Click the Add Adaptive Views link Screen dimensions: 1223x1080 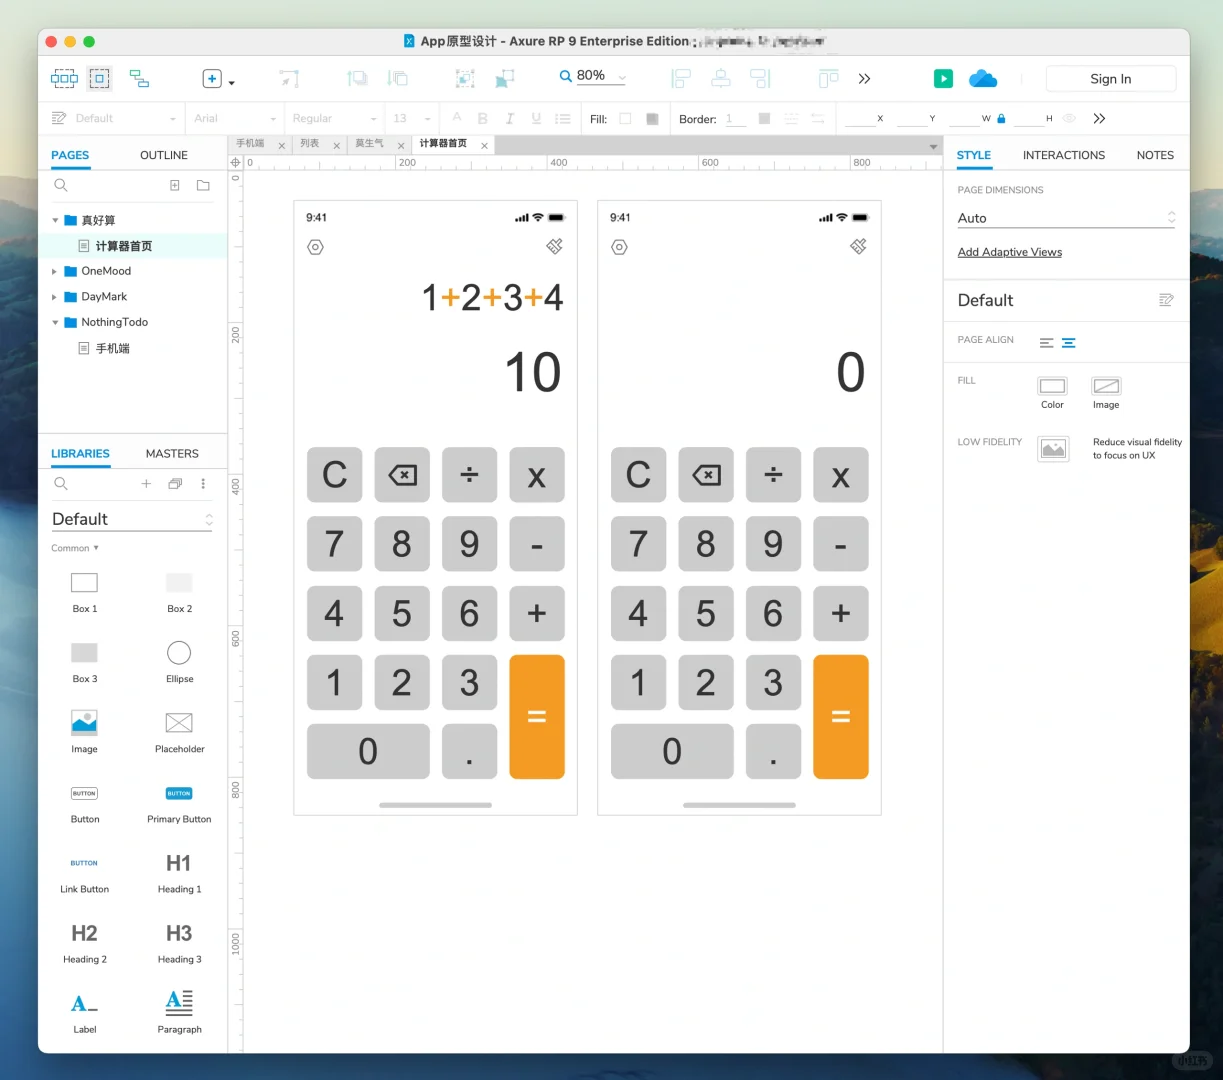[x=1009, y=252]
